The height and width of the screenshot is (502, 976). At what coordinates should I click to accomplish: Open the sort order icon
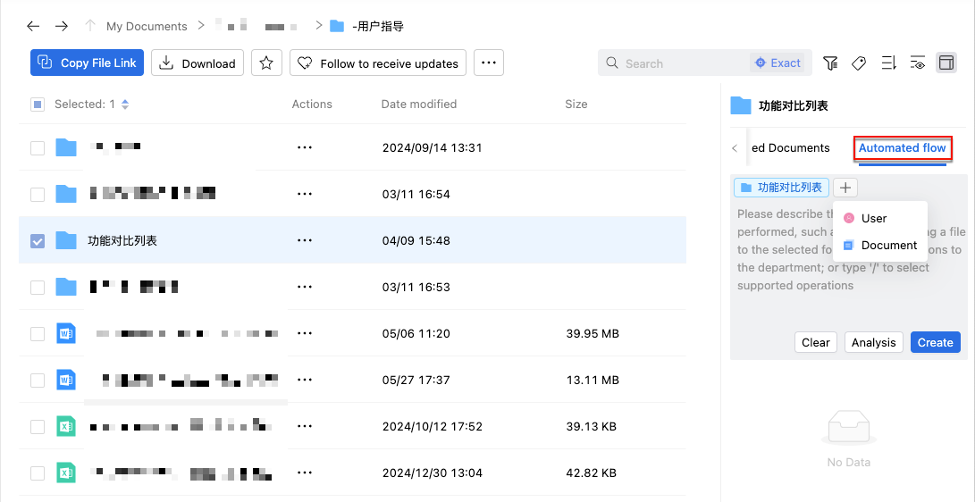point(888,63)
